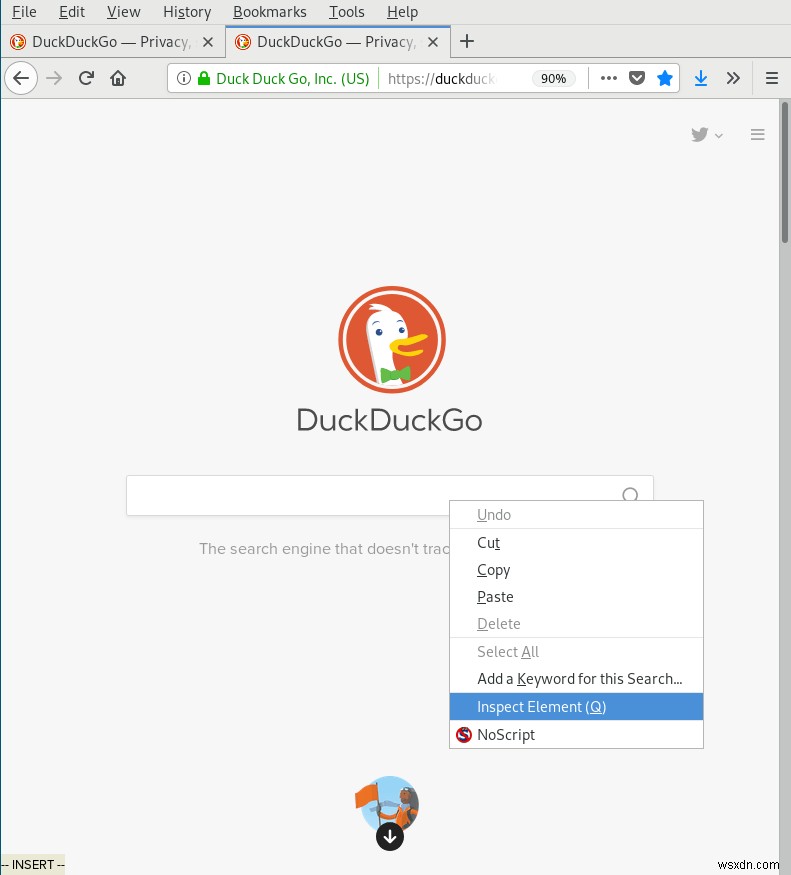Click the flag-holding character illustration
The width and height of the screenshot is (791, 875).
[x=387, y=802]
